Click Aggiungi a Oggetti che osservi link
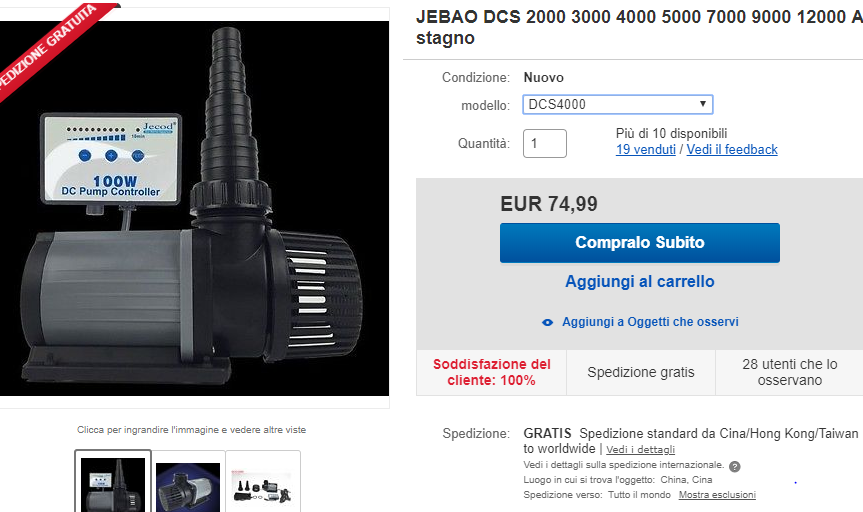Image resolution: width=863 pixels, height=512 pixels. click(650, 322)
